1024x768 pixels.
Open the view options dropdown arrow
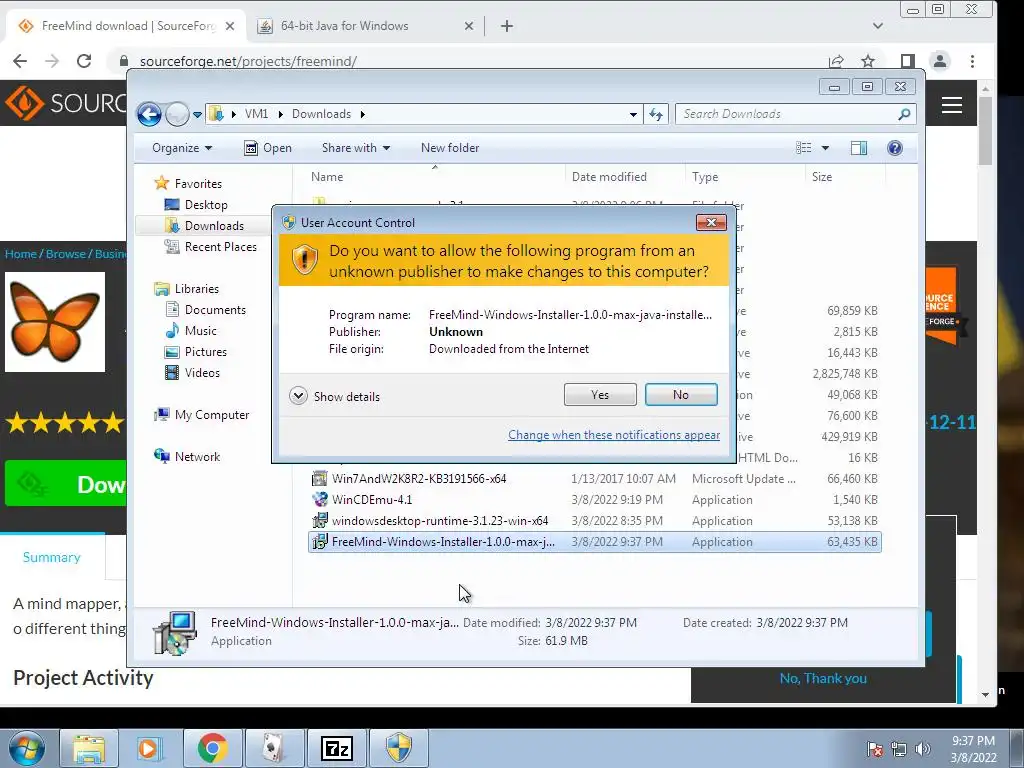tap(825, 148)
